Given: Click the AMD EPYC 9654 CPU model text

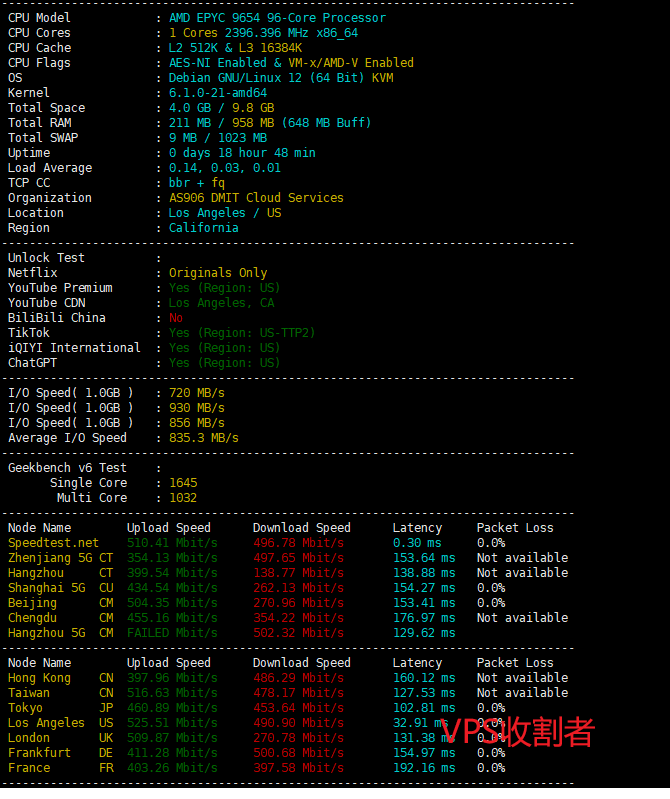Looking at the screenshot, I should [x=276, y=18].
